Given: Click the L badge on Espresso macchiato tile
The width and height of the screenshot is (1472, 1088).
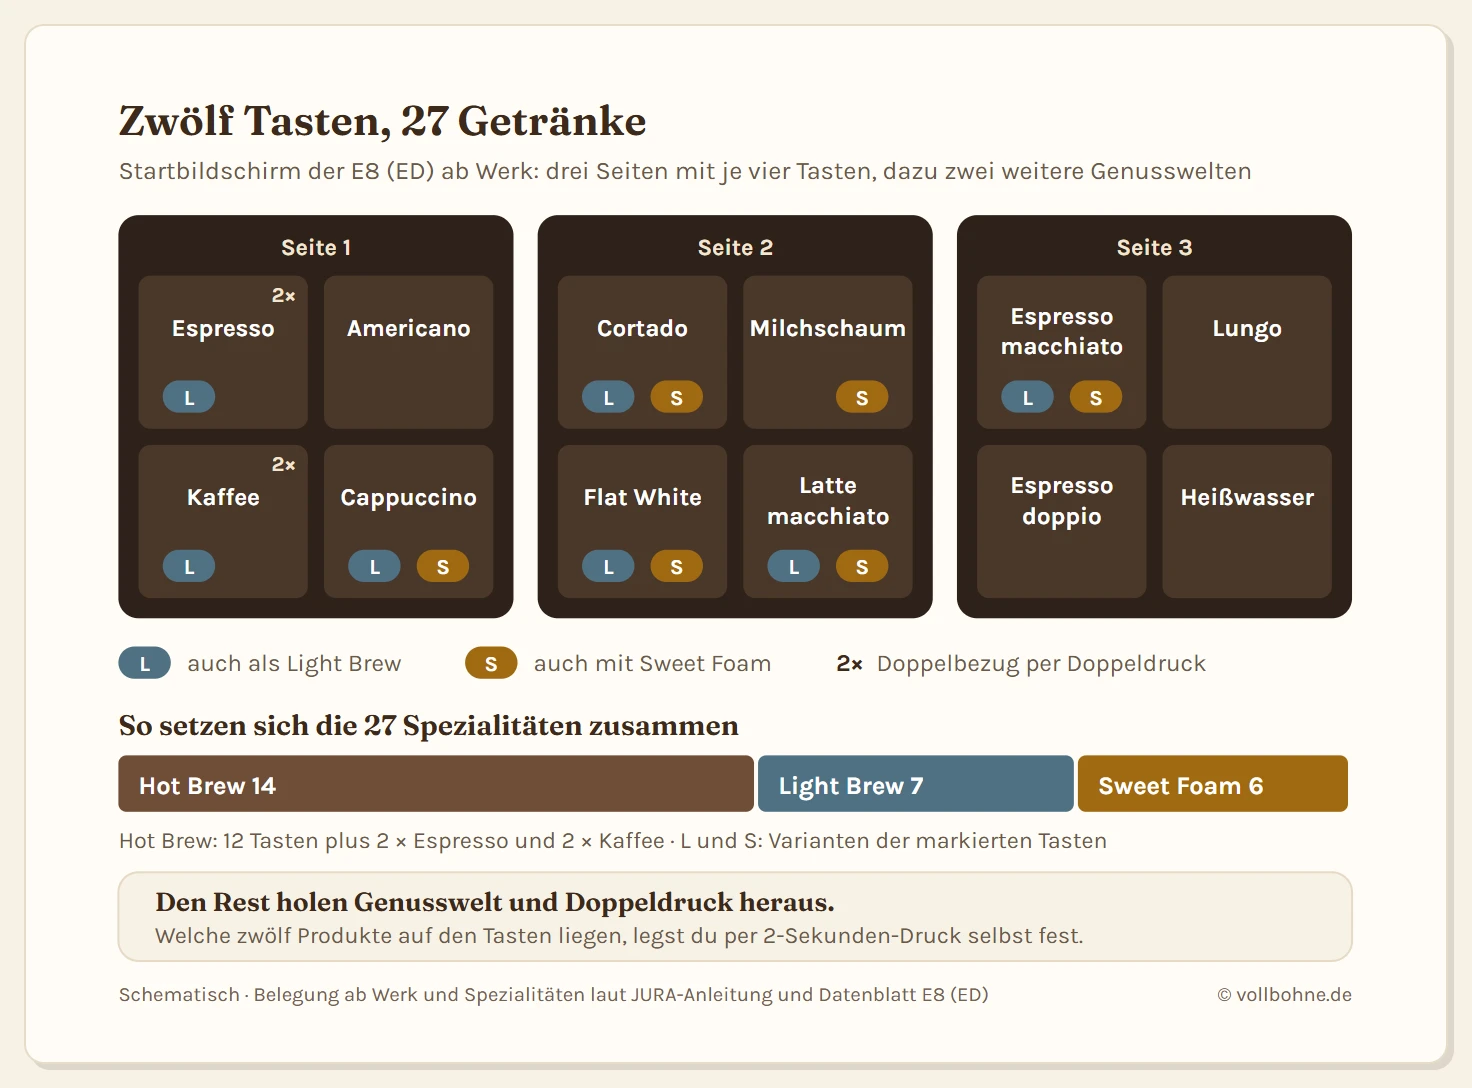Looking at the screenshot, I should (x=1027, y=397).
